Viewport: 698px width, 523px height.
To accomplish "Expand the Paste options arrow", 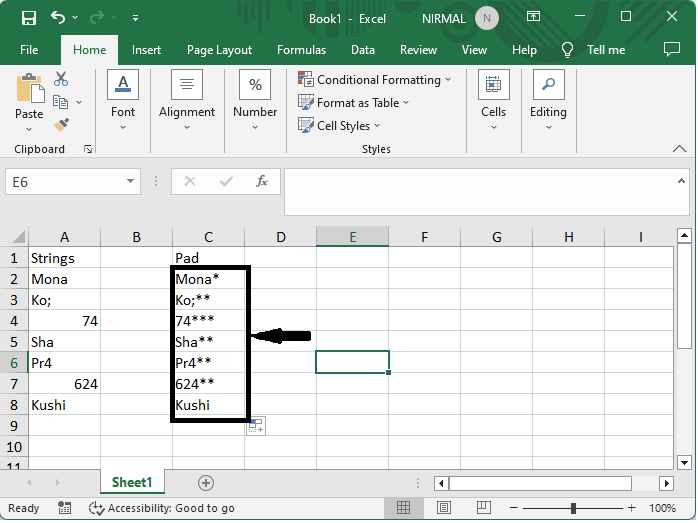I will 29,130.
